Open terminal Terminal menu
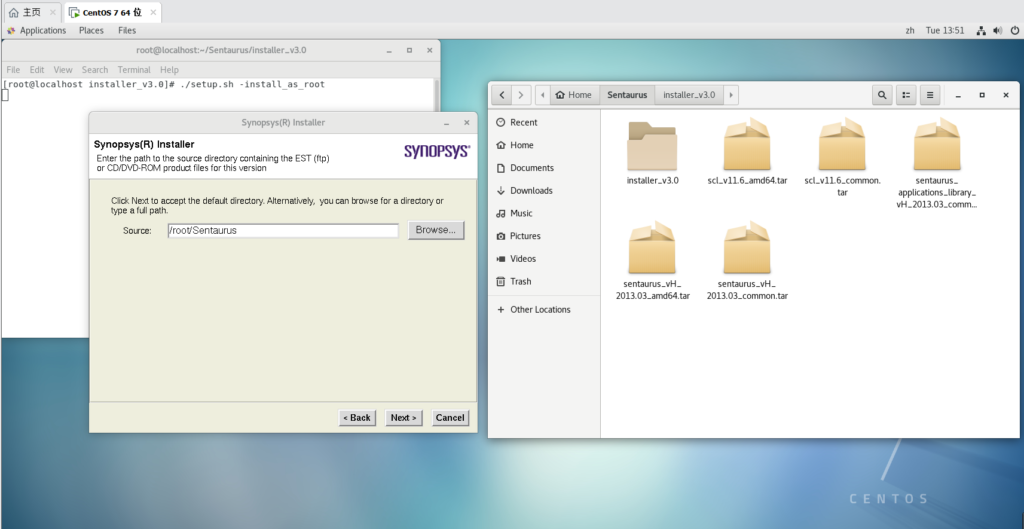This screenshot has width=1024, height=529. 134,70
